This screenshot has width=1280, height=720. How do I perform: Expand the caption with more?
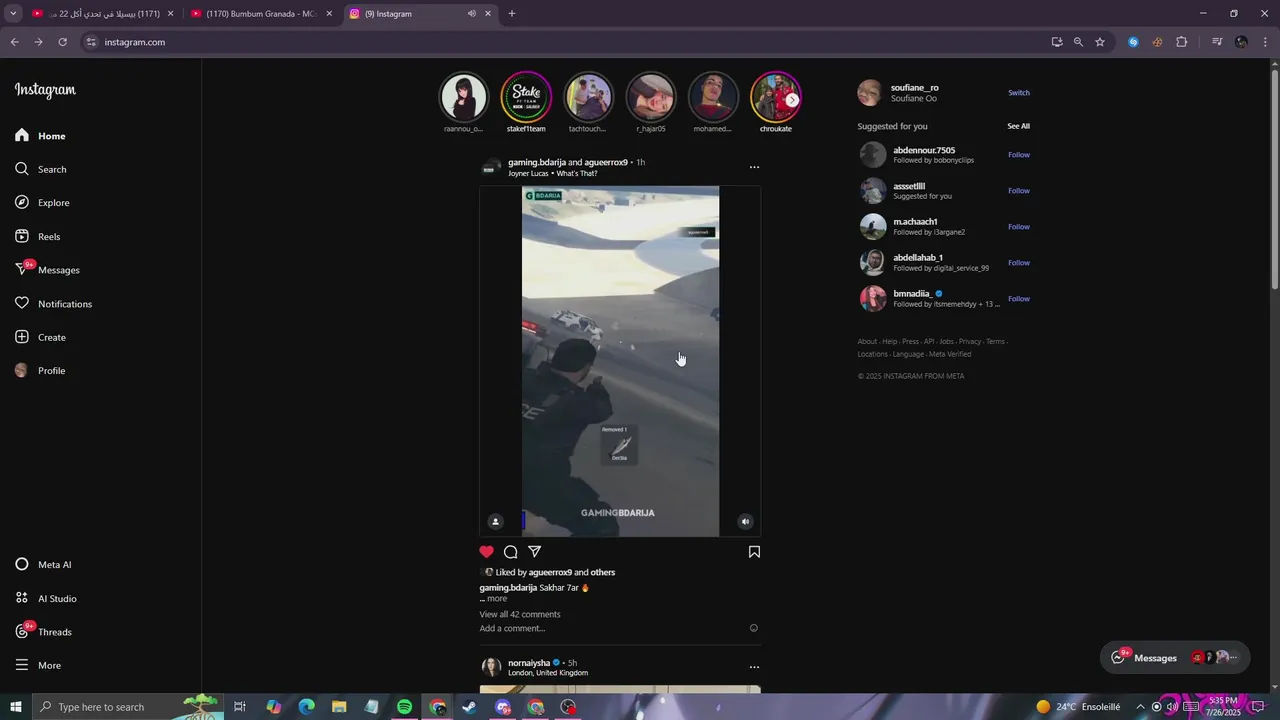pos(496,599)
